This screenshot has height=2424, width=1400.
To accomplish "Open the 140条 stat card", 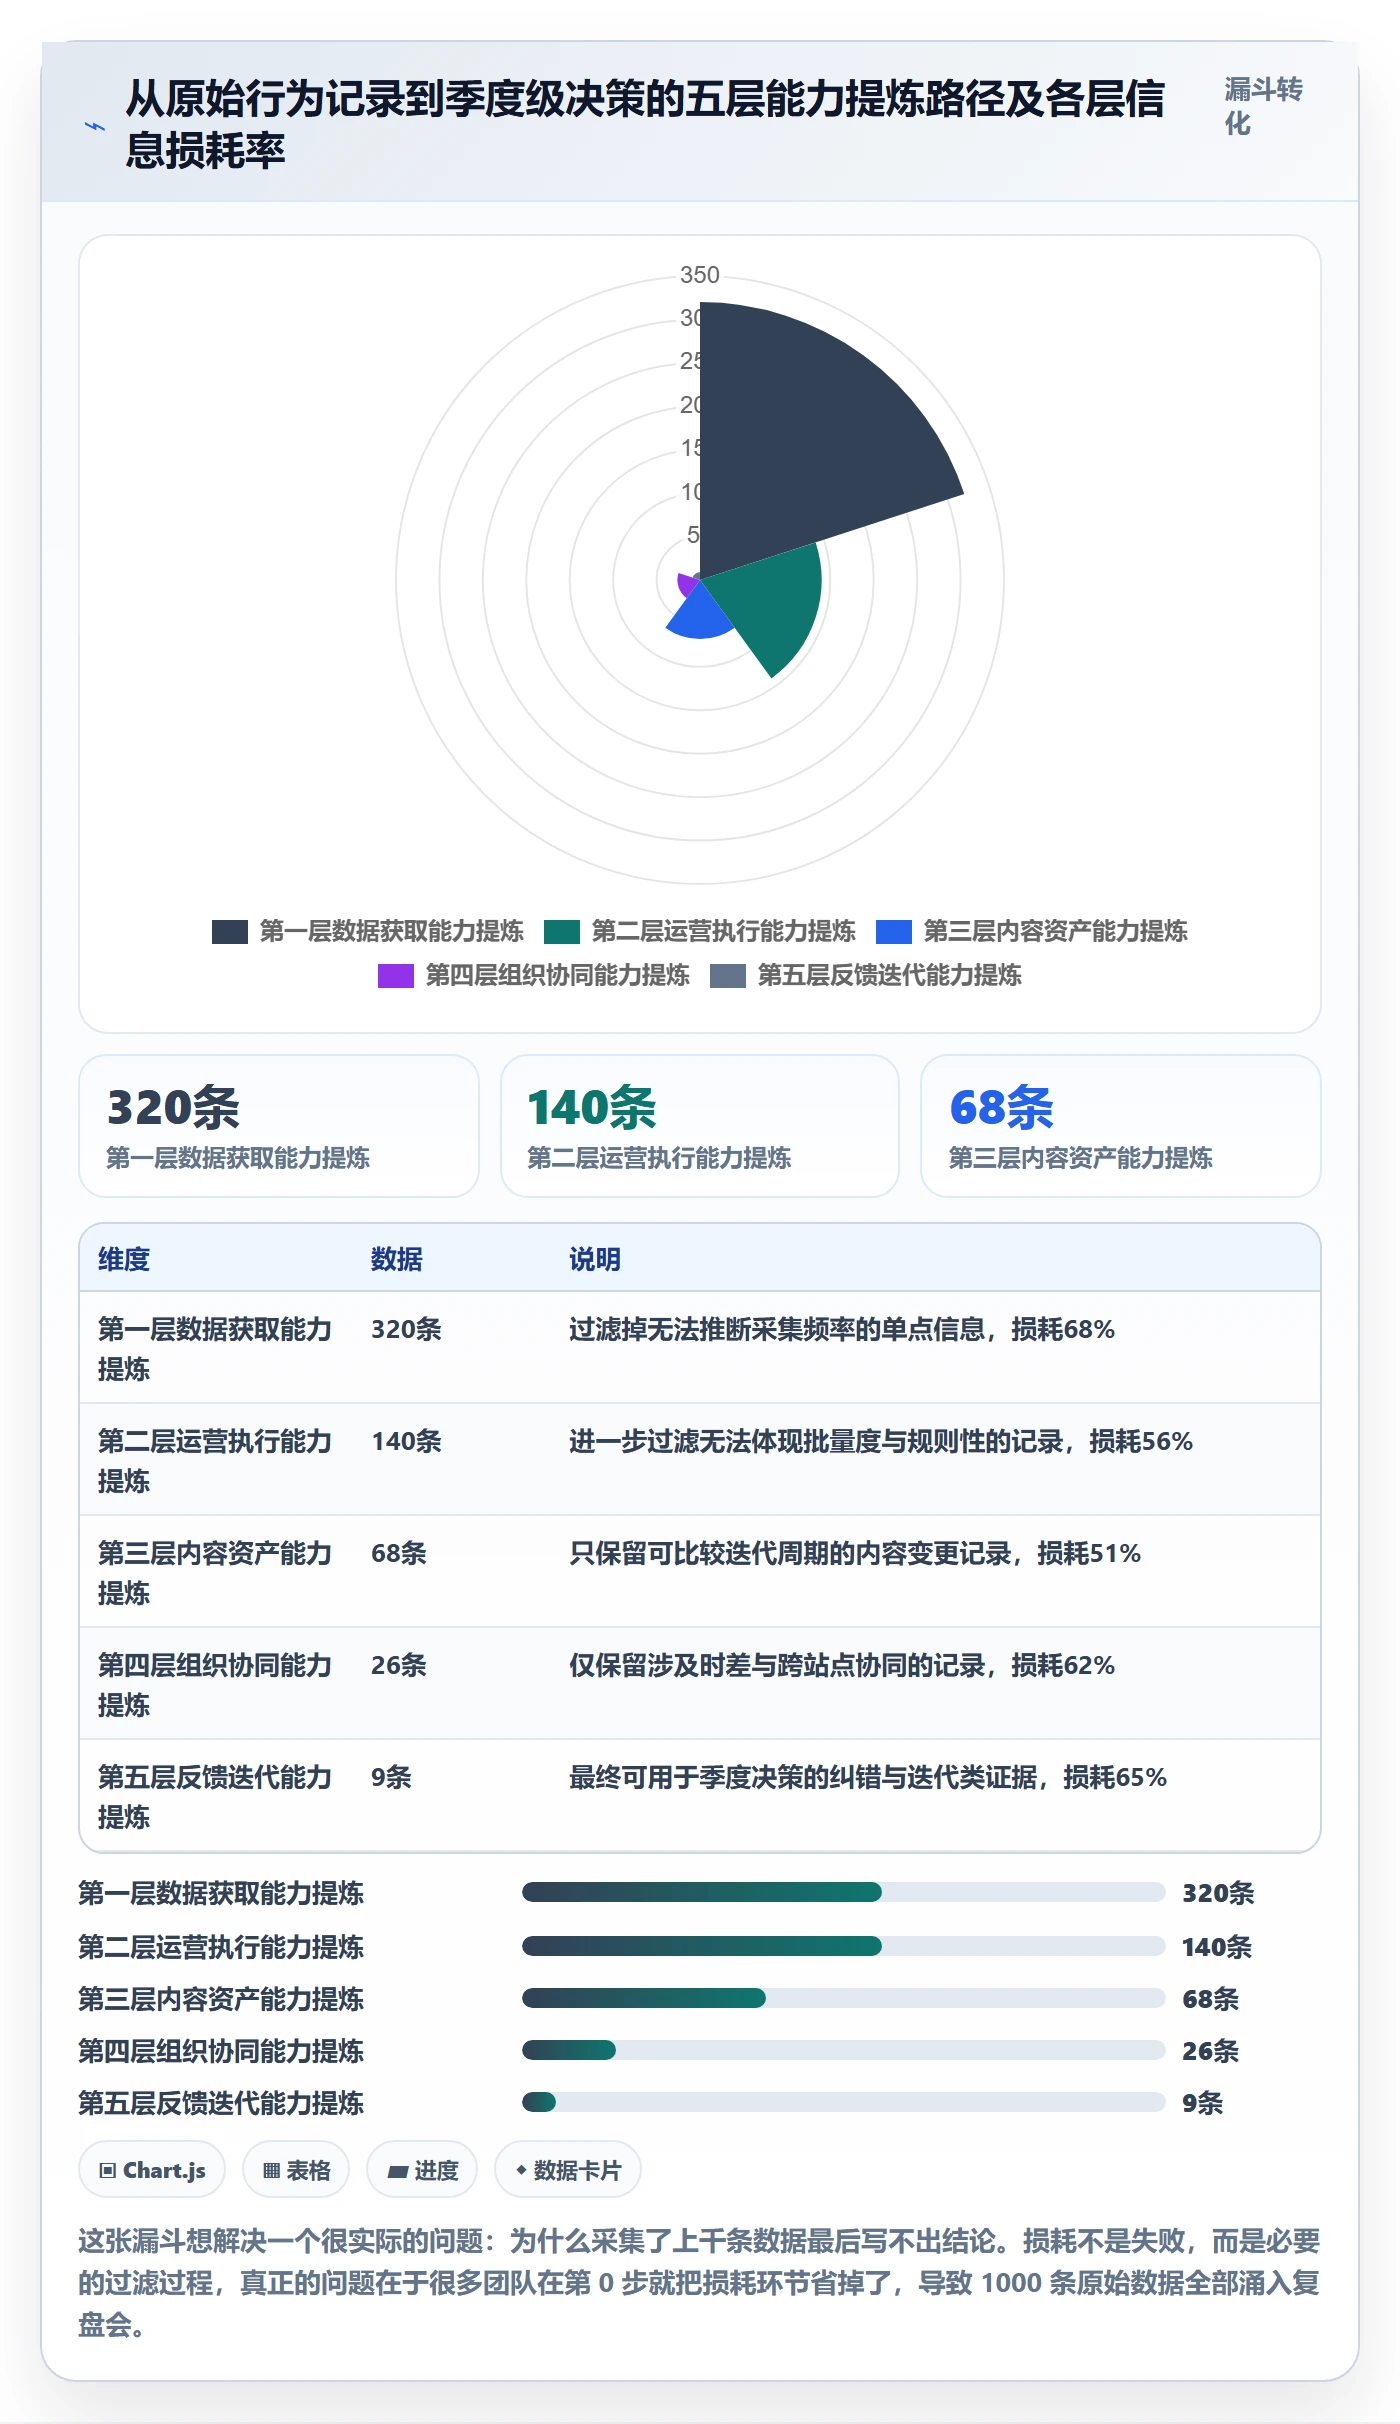I will 700,1126.
